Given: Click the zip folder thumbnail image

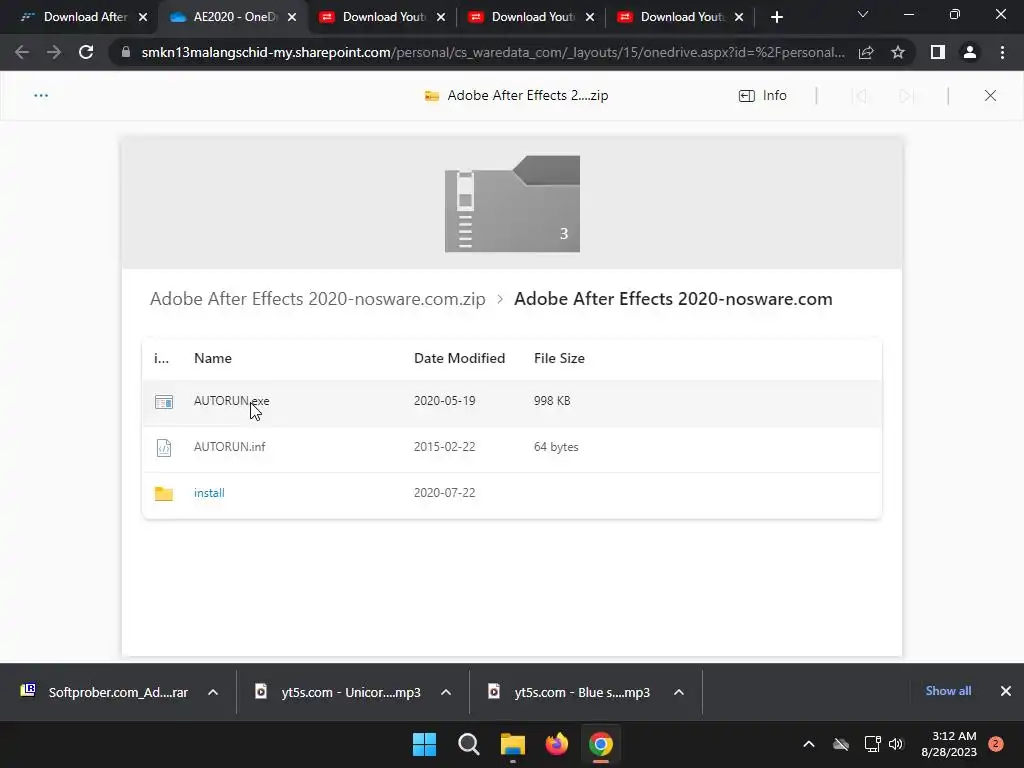Looking at the screenshot, I should tap(512, 204).
